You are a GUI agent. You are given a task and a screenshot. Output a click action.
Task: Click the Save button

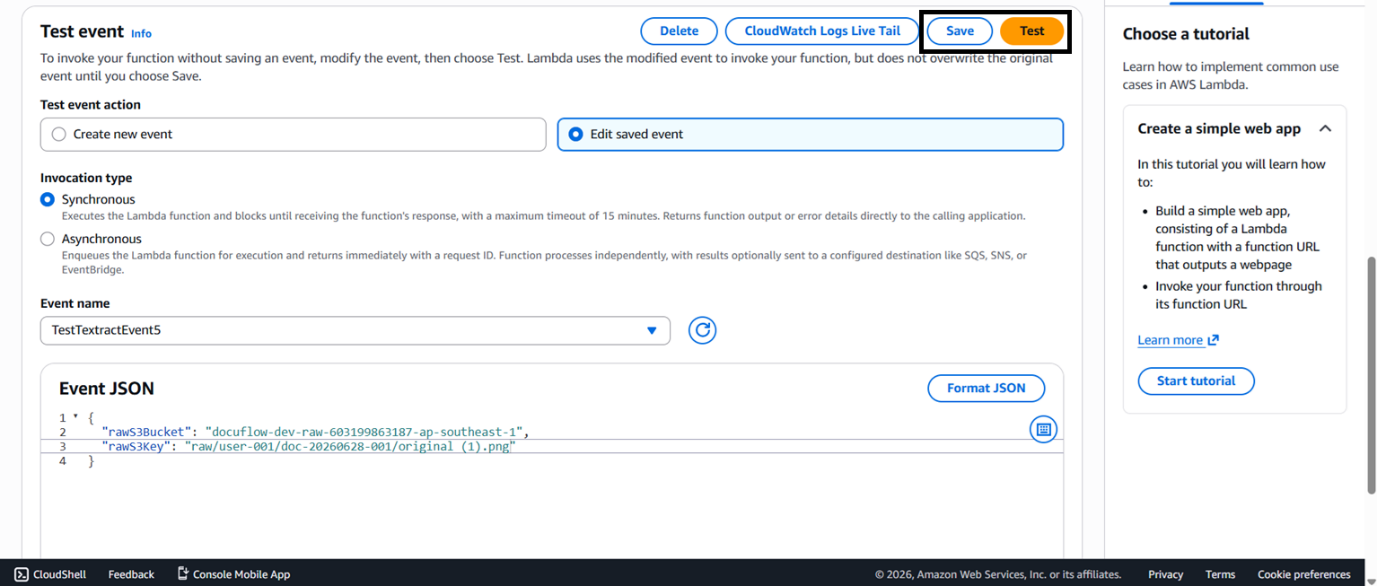960,31
